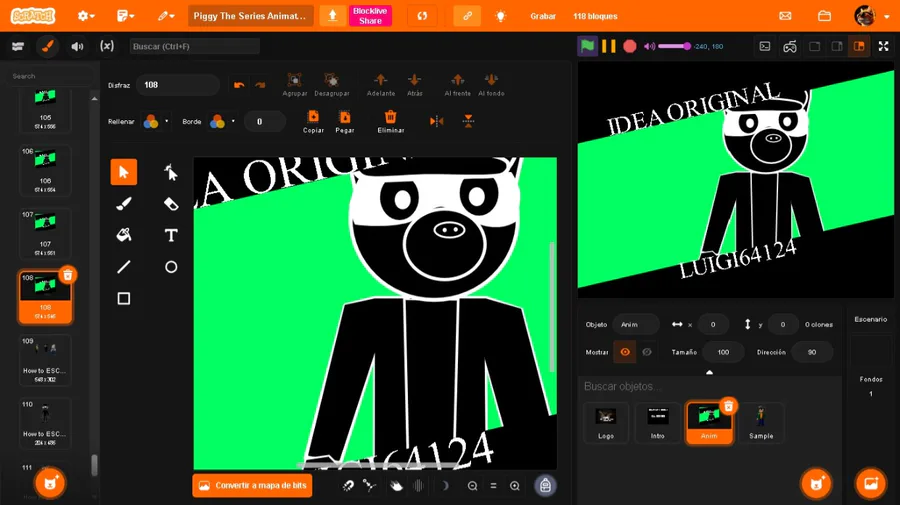Click the Borde outline color swatch
Image resolution: width=900 pixels, height=505 pixels.
(217, 122)
